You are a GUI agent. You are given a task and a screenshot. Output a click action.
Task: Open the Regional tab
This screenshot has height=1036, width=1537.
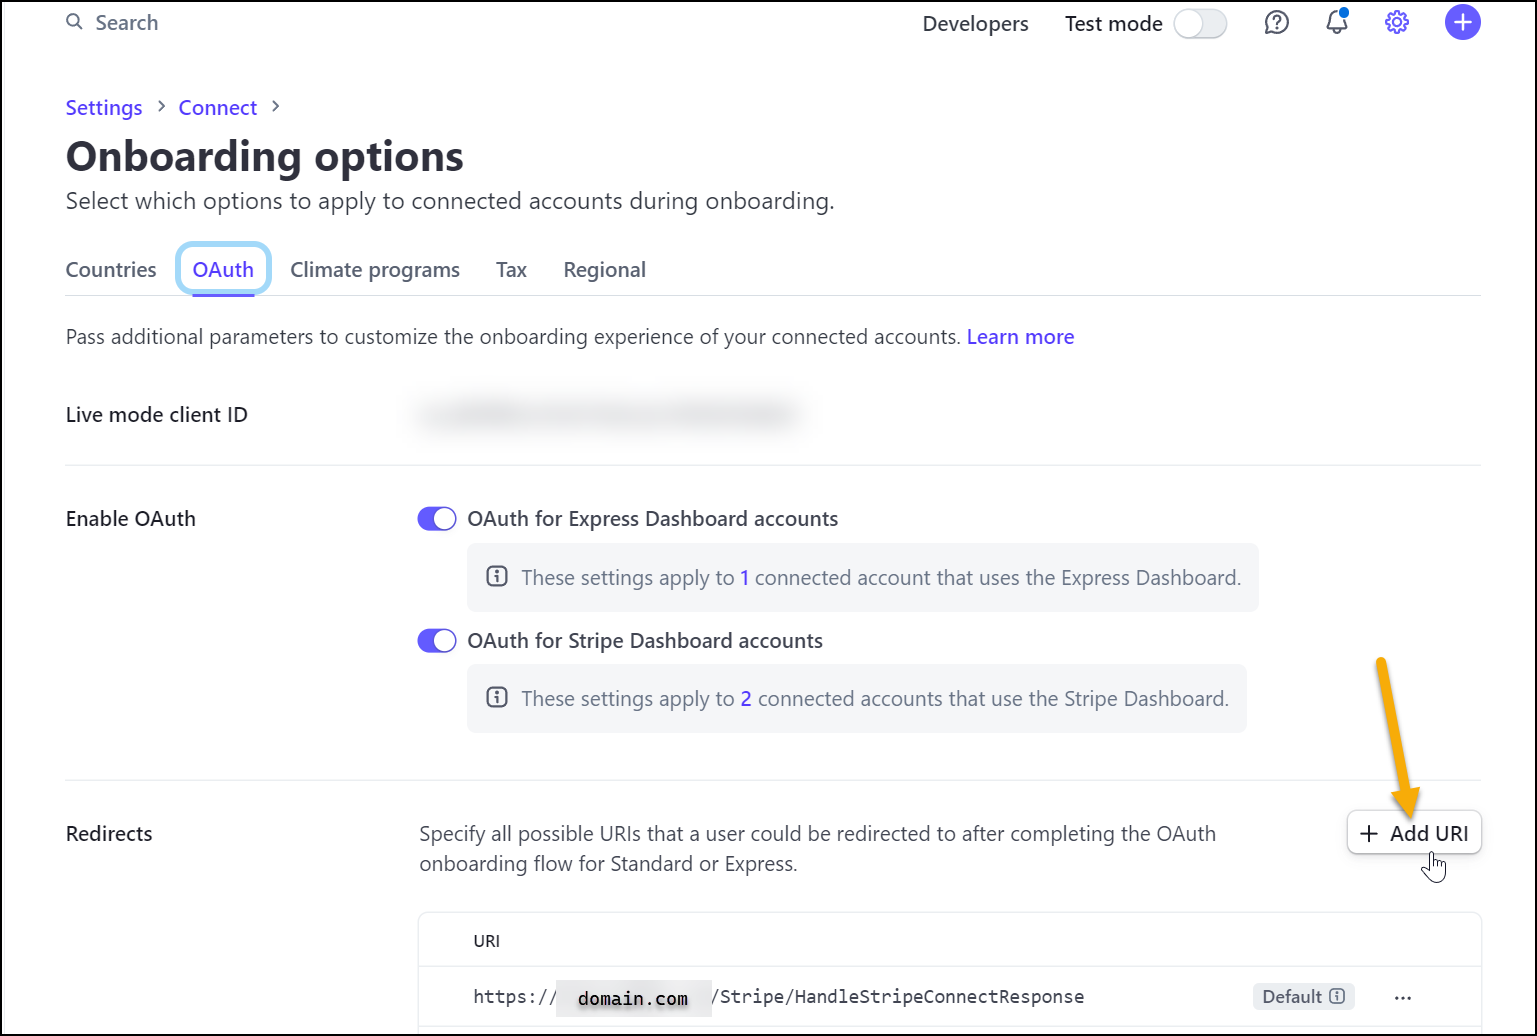[x=605, y=270]
